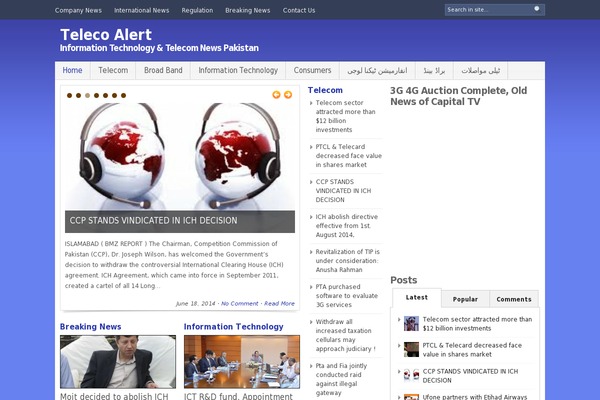Screen dimensions: 600x400
Task: Open Company News in top bar
Action: pyautogui.click(x=78, y=10)
